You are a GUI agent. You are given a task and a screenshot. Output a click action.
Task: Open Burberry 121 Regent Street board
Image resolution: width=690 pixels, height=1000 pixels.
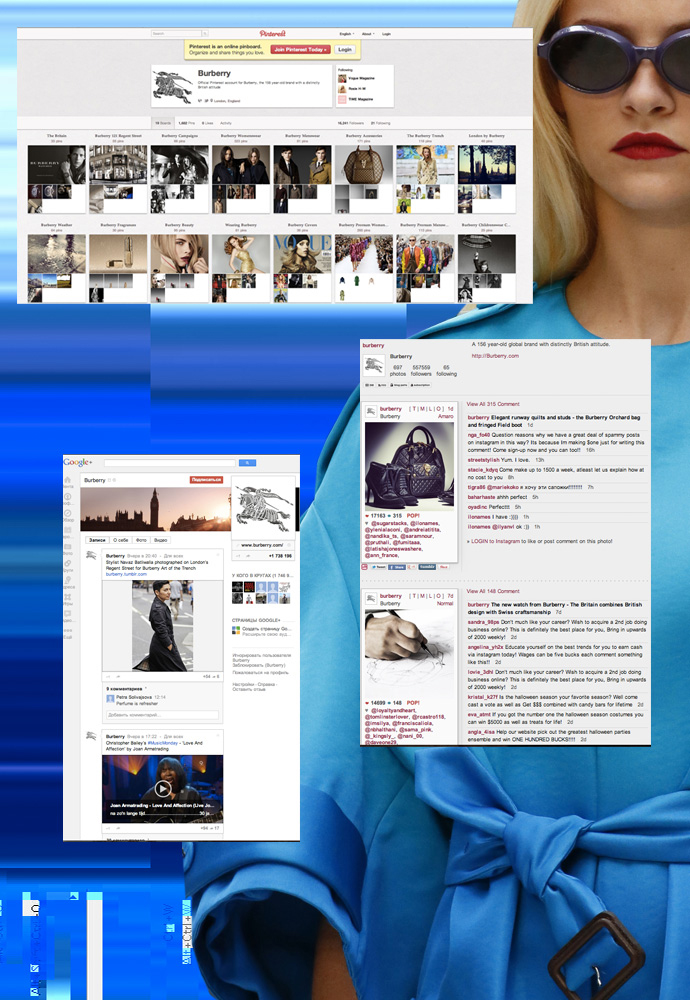[118, 165]
